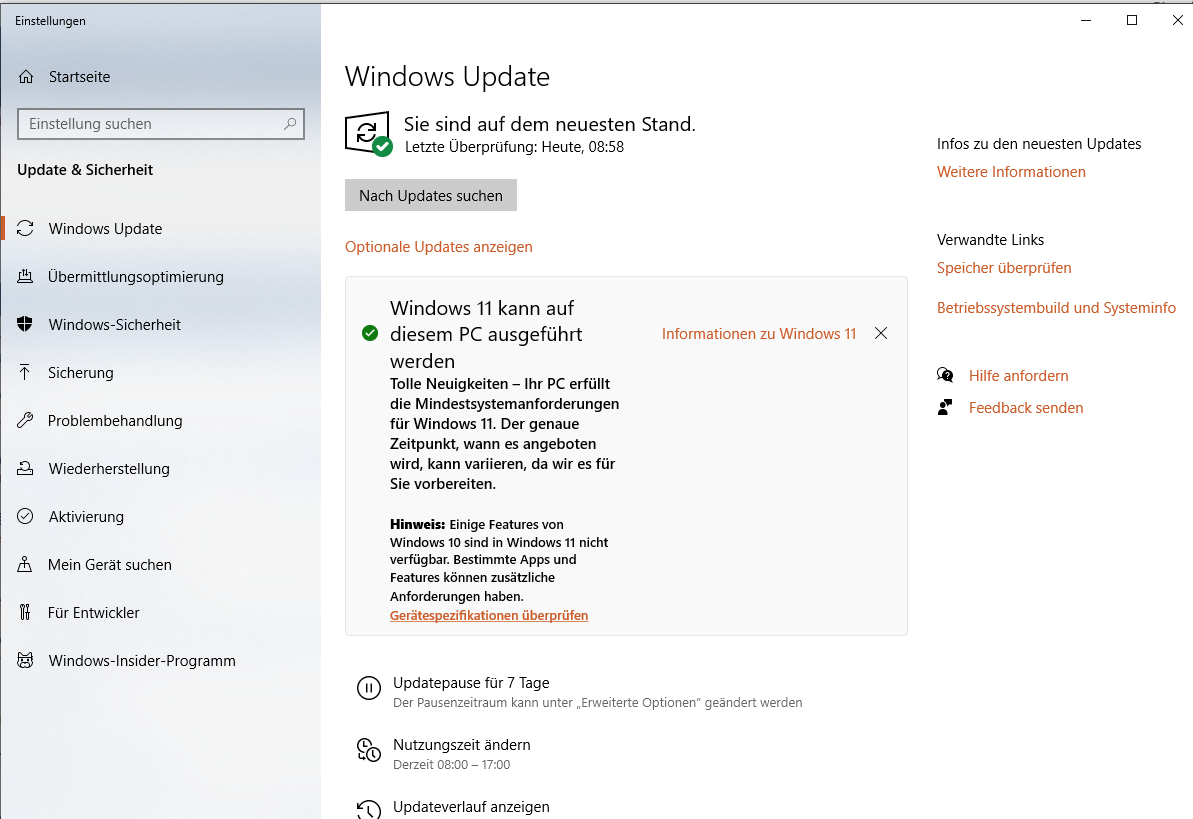Dismiss the Windows 11 info card

(x=881, y=333)
